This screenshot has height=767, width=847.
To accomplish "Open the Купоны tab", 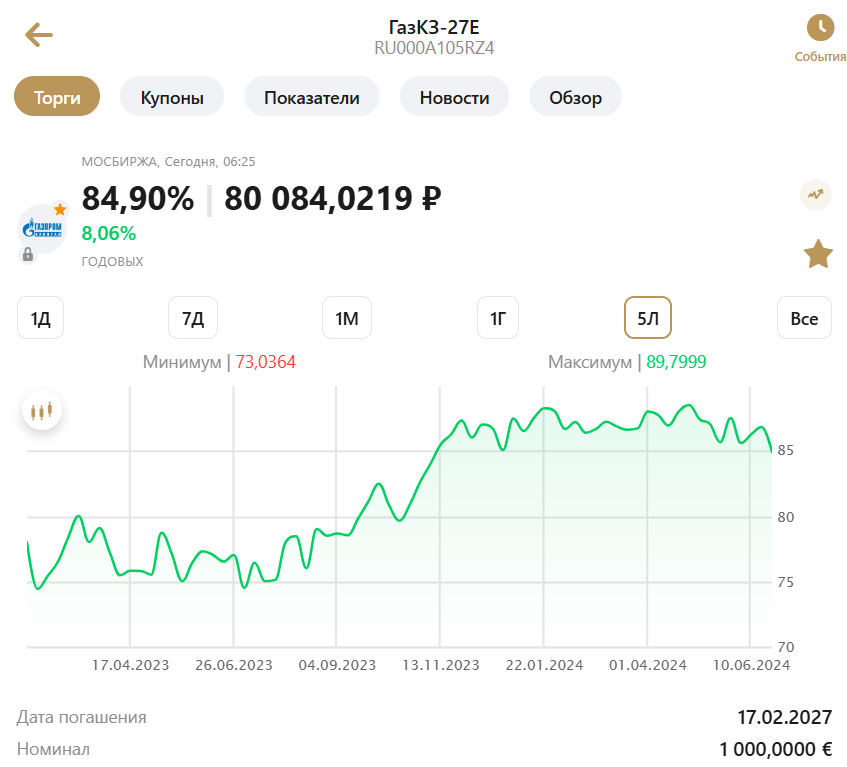I will pos(172,96).
